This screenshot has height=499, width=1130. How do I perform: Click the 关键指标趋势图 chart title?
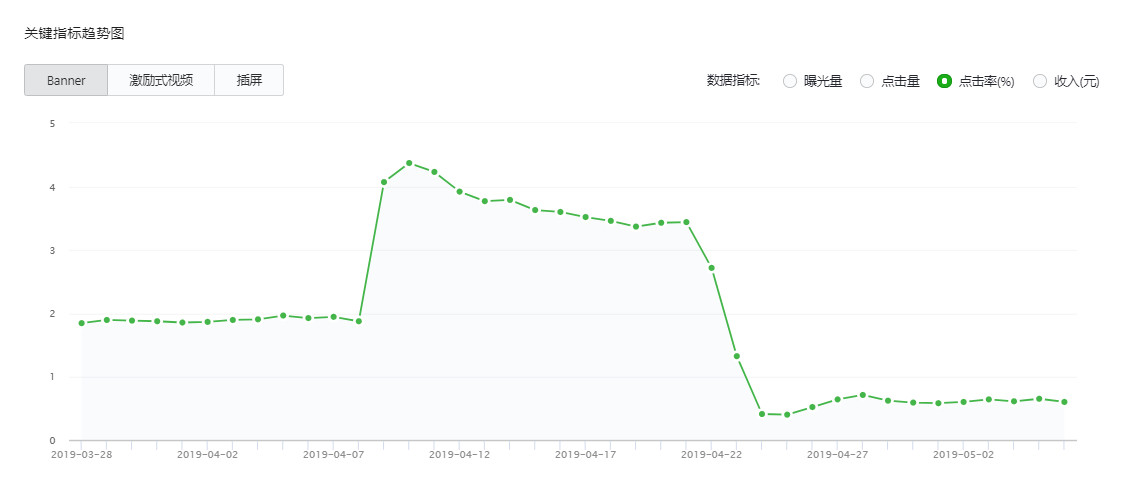tap(74, 34)
